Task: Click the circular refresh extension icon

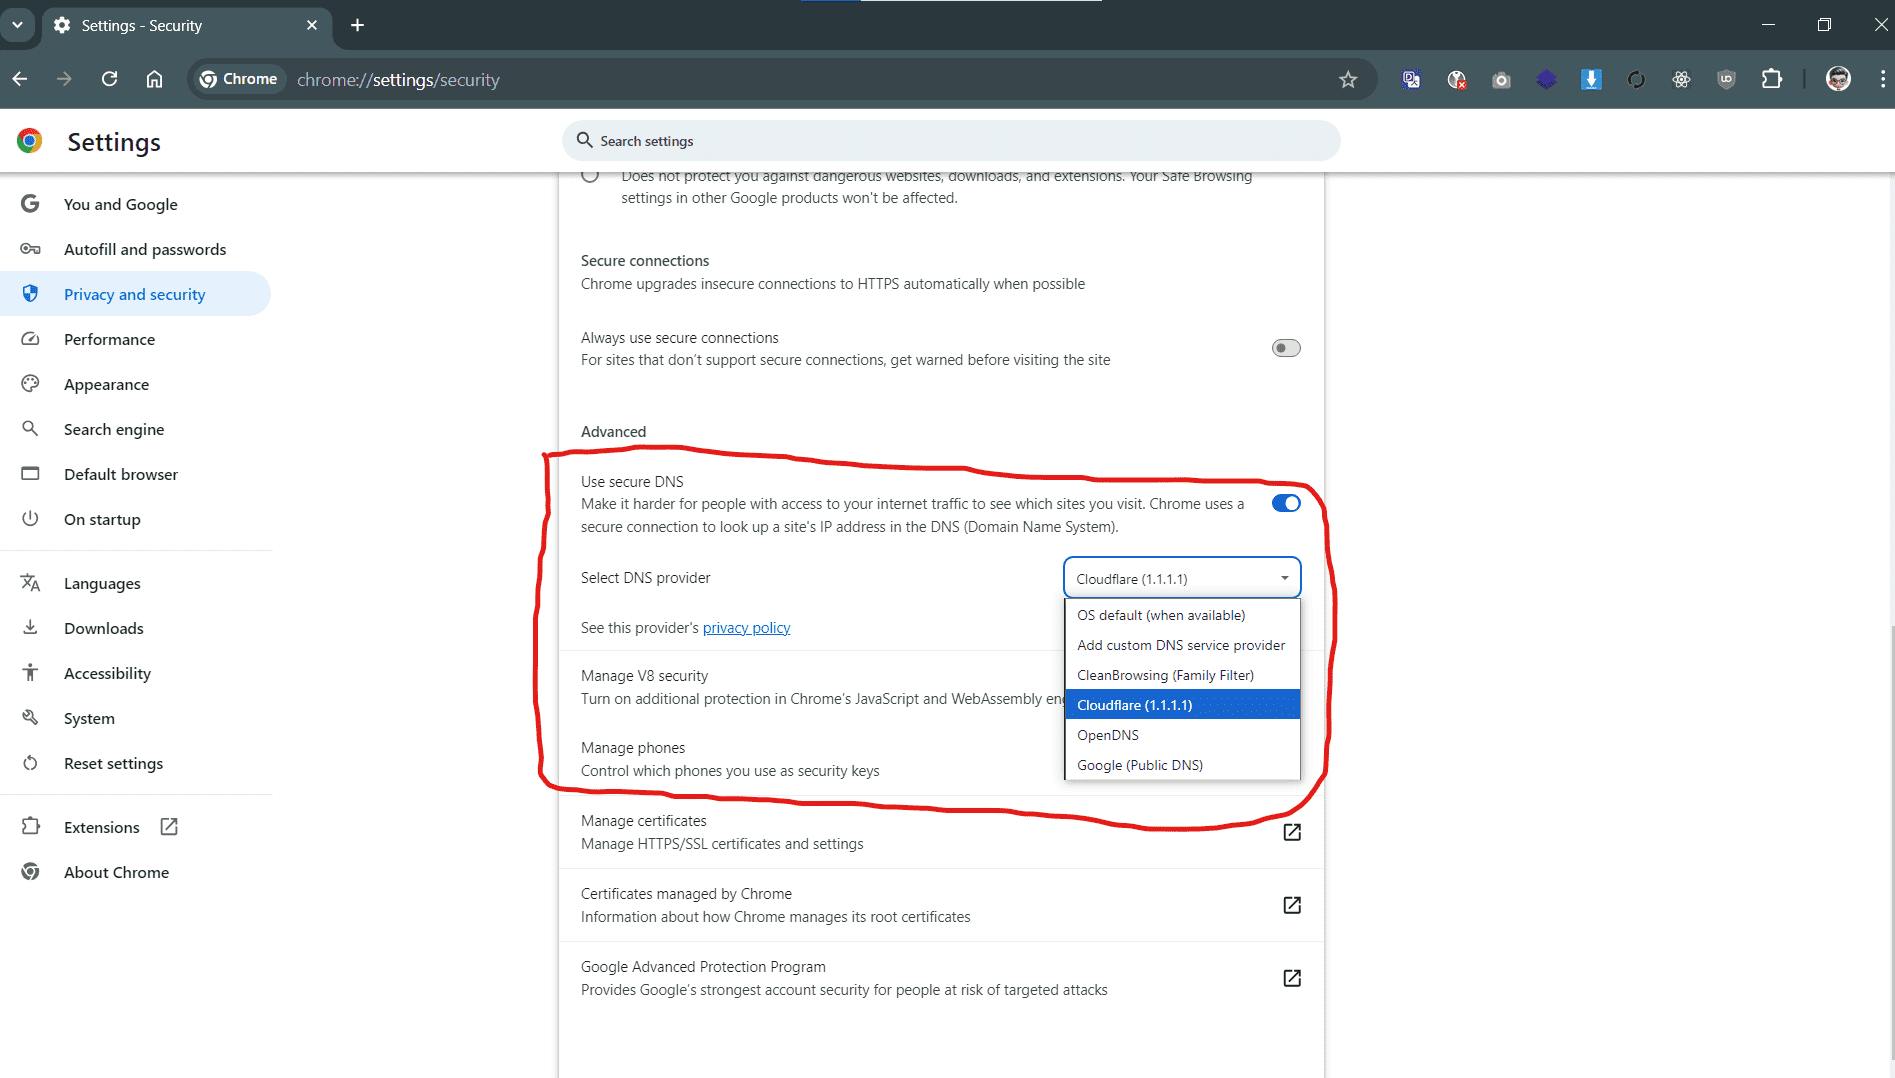Action: click(1636, 79)
